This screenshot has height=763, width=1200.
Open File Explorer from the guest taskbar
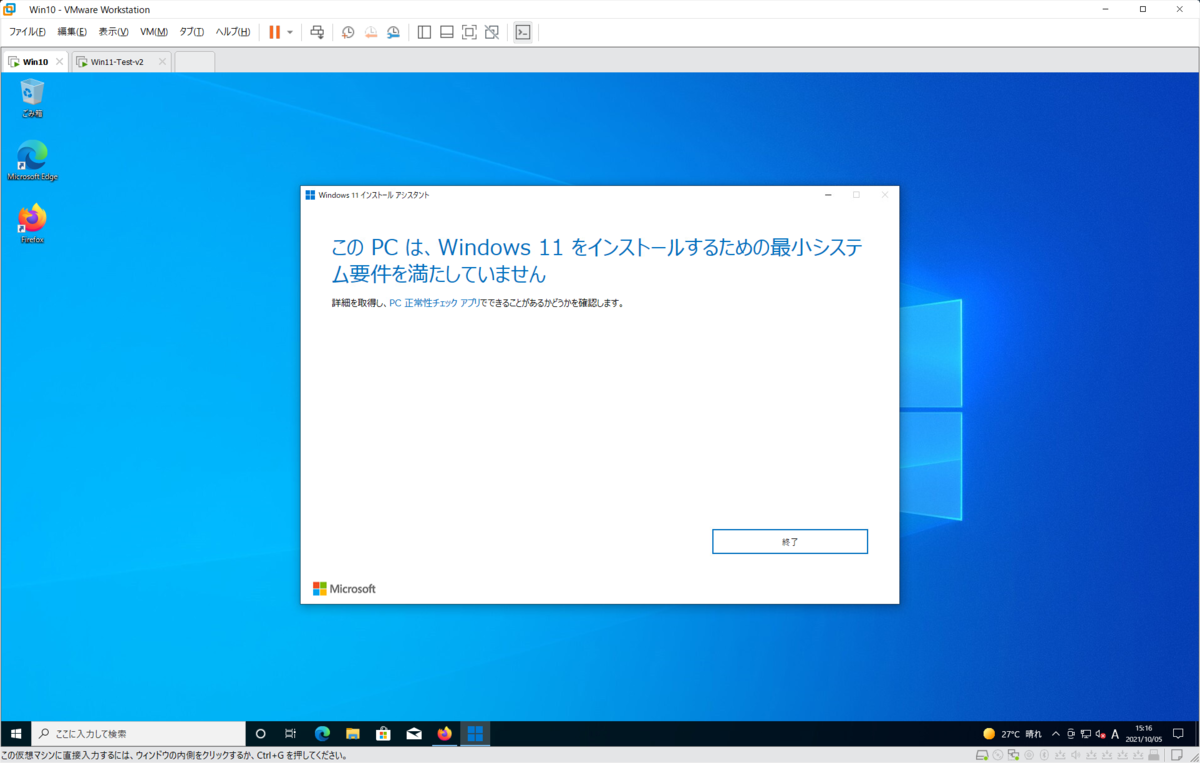point(352,733)
